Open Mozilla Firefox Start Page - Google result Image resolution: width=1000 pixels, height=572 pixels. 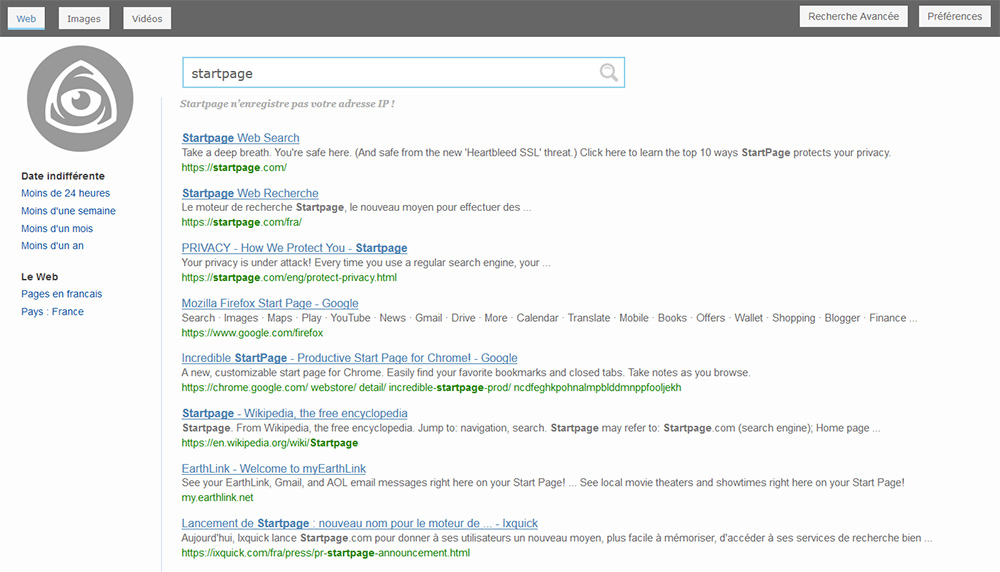(x=270, y=304)
